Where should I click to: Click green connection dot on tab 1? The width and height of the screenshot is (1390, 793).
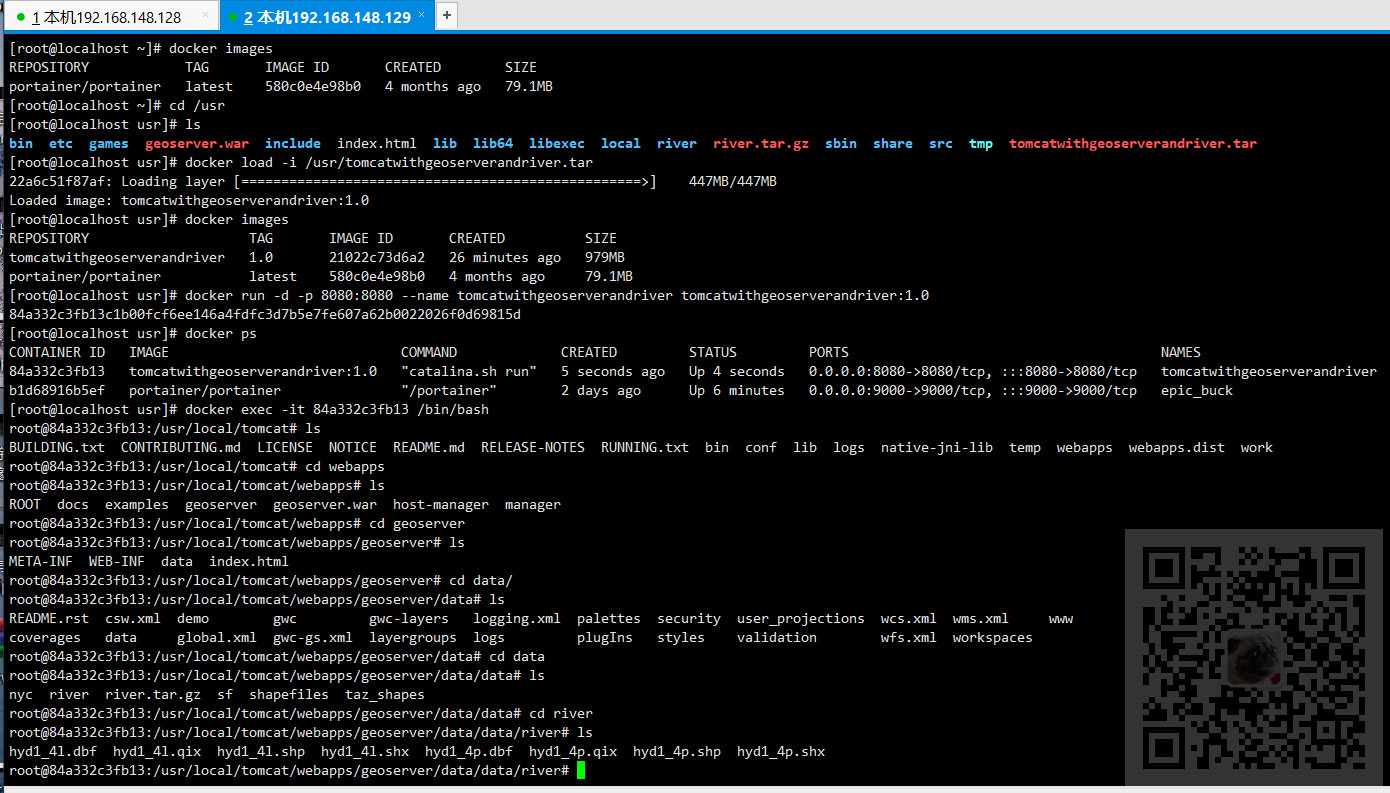(x=21, y=17)
